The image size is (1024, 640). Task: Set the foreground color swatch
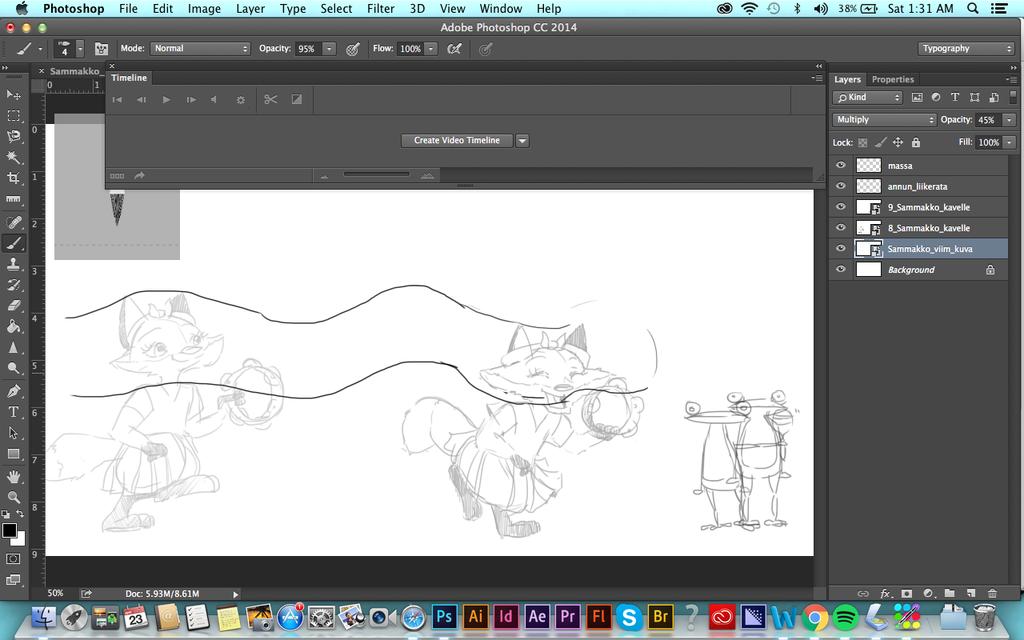pos(9,530)
